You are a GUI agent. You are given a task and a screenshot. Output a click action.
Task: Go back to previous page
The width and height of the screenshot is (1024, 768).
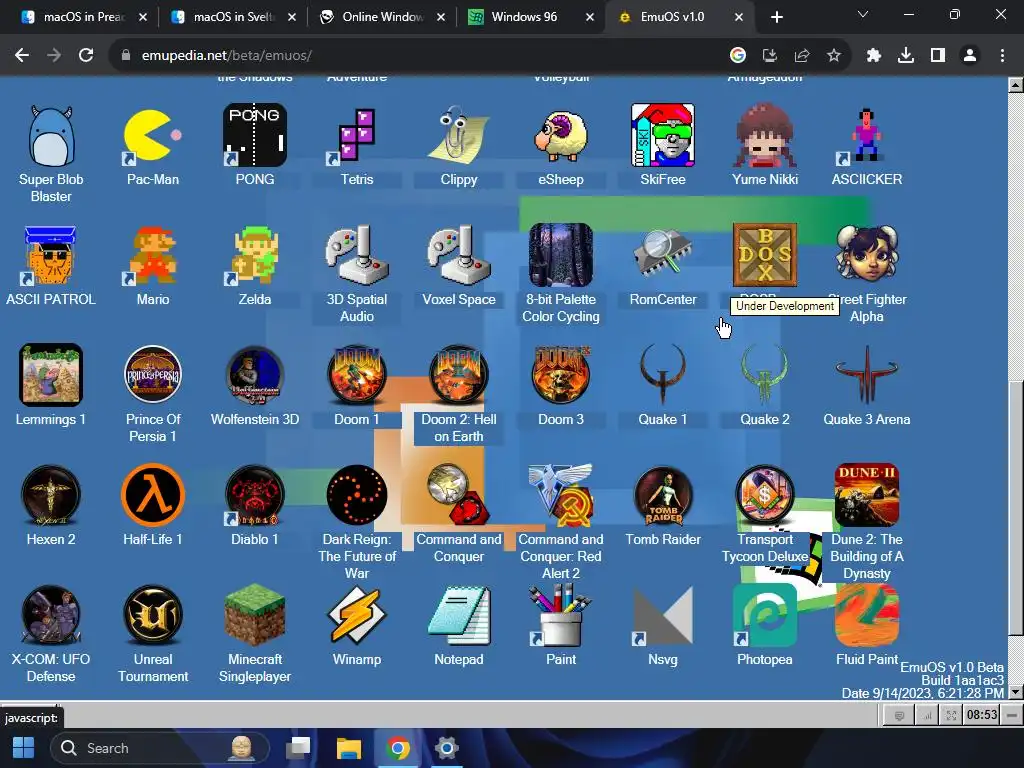click(22, 56)
